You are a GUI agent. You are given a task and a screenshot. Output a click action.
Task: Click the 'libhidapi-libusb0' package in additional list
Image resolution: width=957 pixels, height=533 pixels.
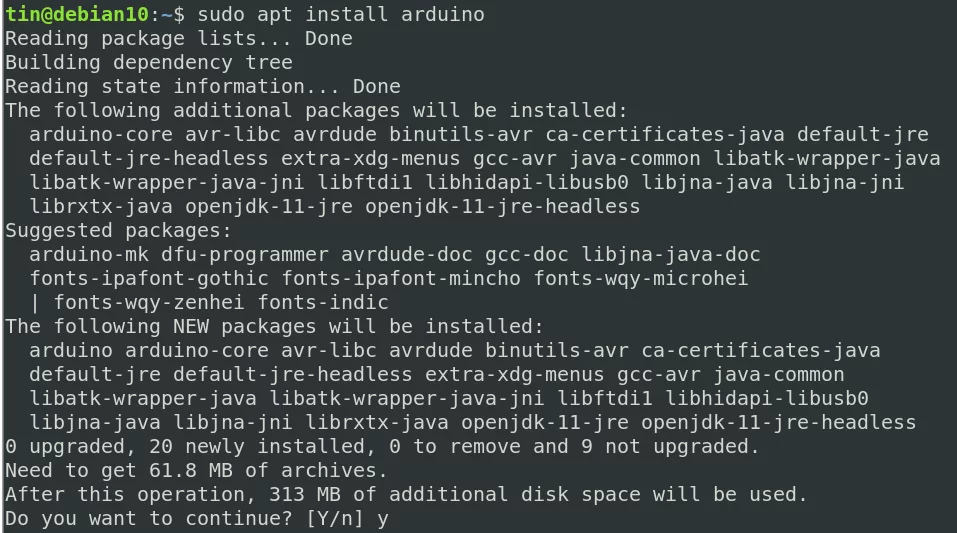[x=527, y=182]
